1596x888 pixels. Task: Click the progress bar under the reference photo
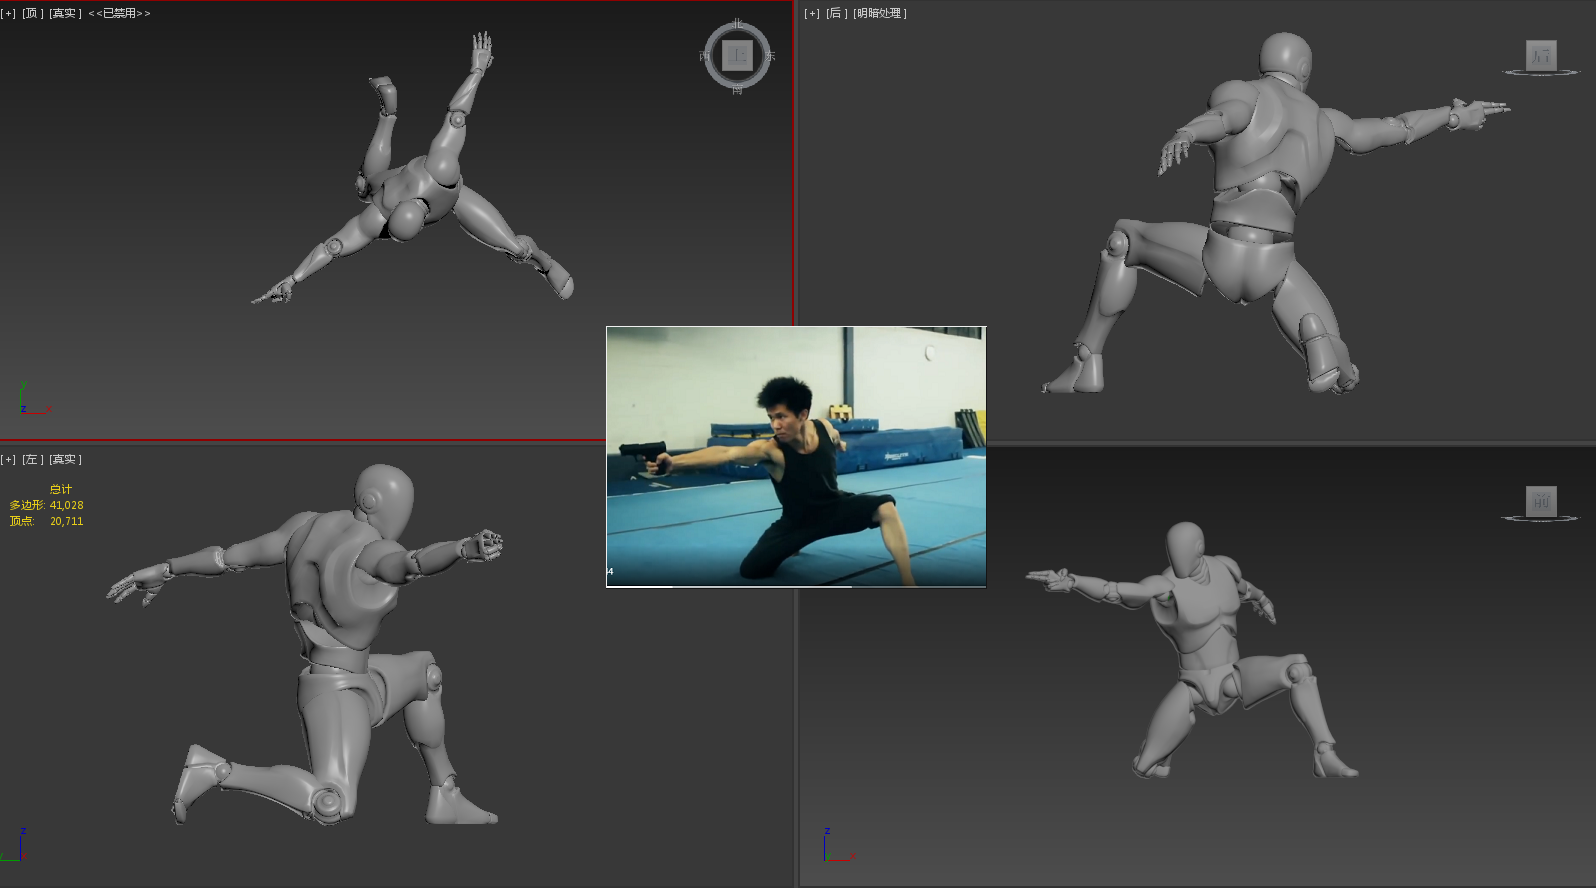click(x=796, y=587)
